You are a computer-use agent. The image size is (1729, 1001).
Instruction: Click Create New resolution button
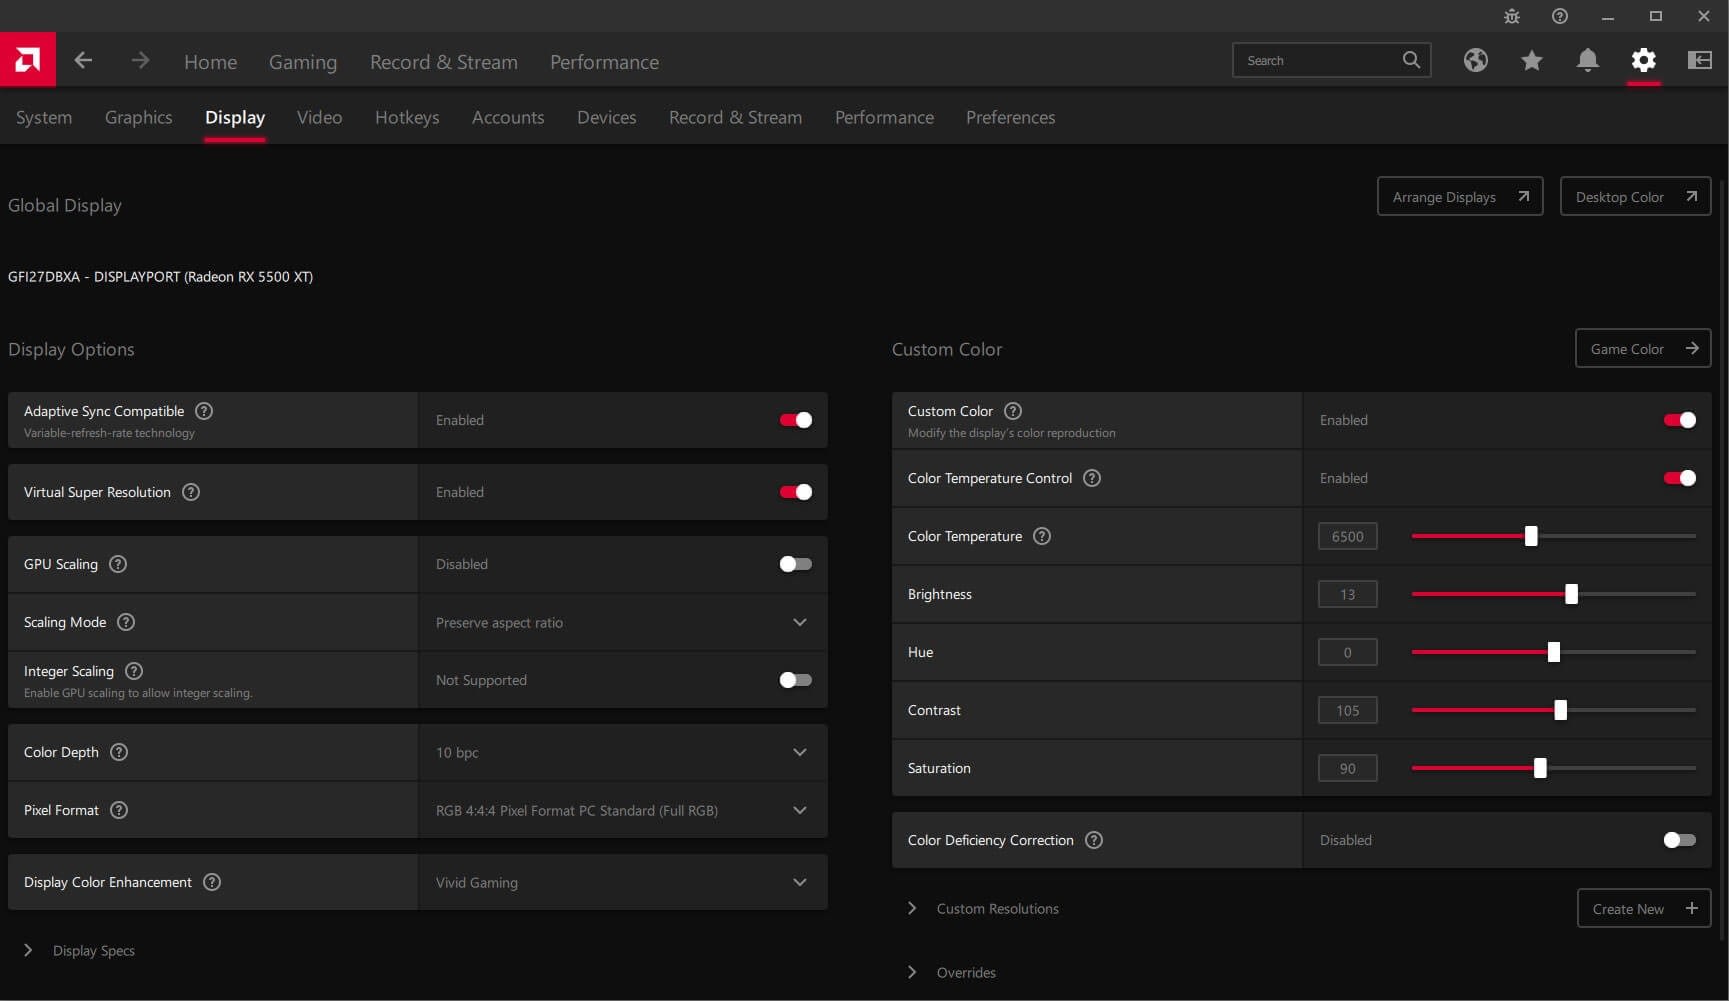pyautogui.click(x=1644, y=908)
